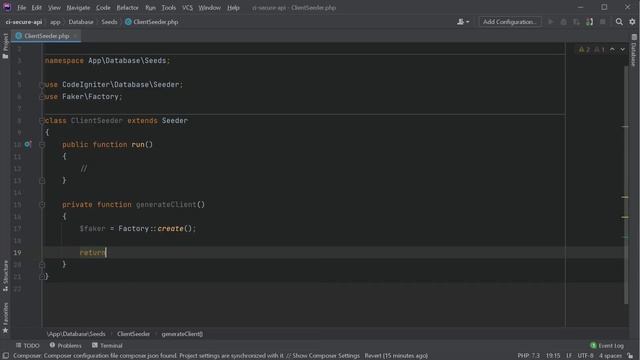Change the UTF-8 file encoding widget
Image resolution: width=640 pixels, height=360 pixels.
585,356
